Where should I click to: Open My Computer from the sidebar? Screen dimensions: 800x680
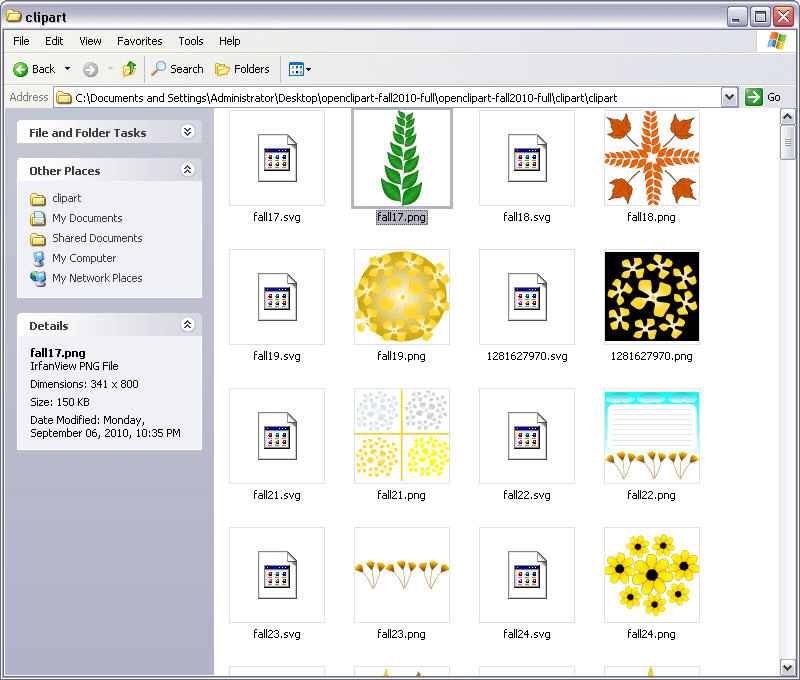coord(83,258)
